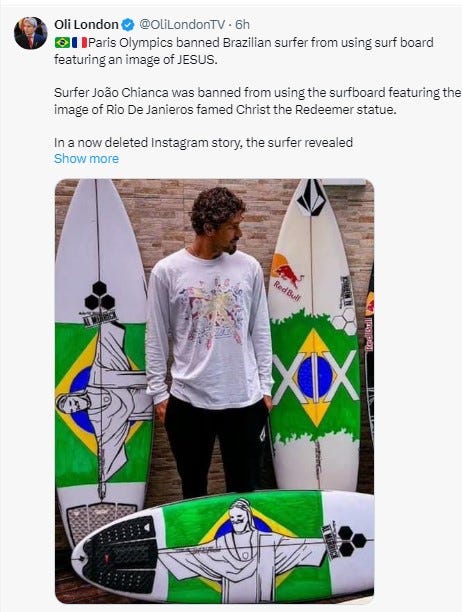Open the @OliLondonTV handle link

[x=182, y=25]
